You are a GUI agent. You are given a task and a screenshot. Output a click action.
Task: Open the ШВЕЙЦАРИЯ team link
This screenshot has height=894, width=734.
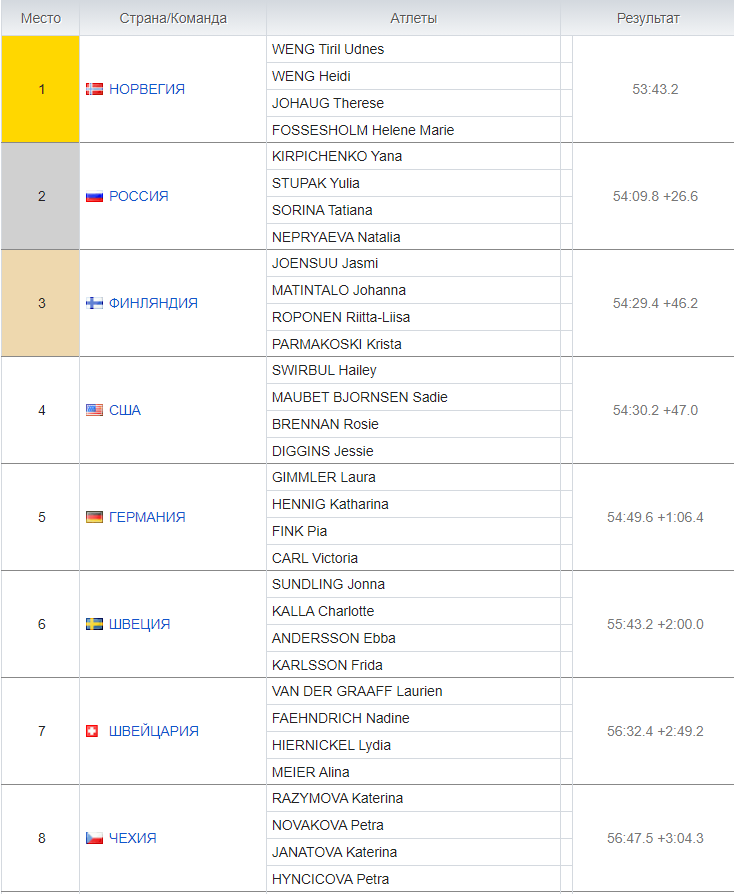click(x=154, y=731)
